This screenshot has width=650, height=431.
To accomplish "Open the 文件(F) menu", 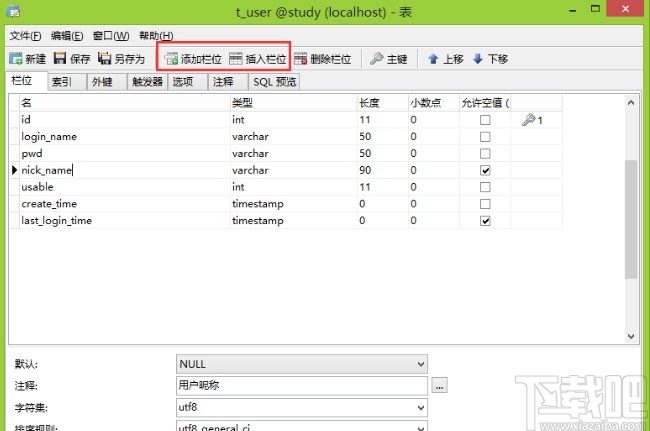I will click(25, 36).
